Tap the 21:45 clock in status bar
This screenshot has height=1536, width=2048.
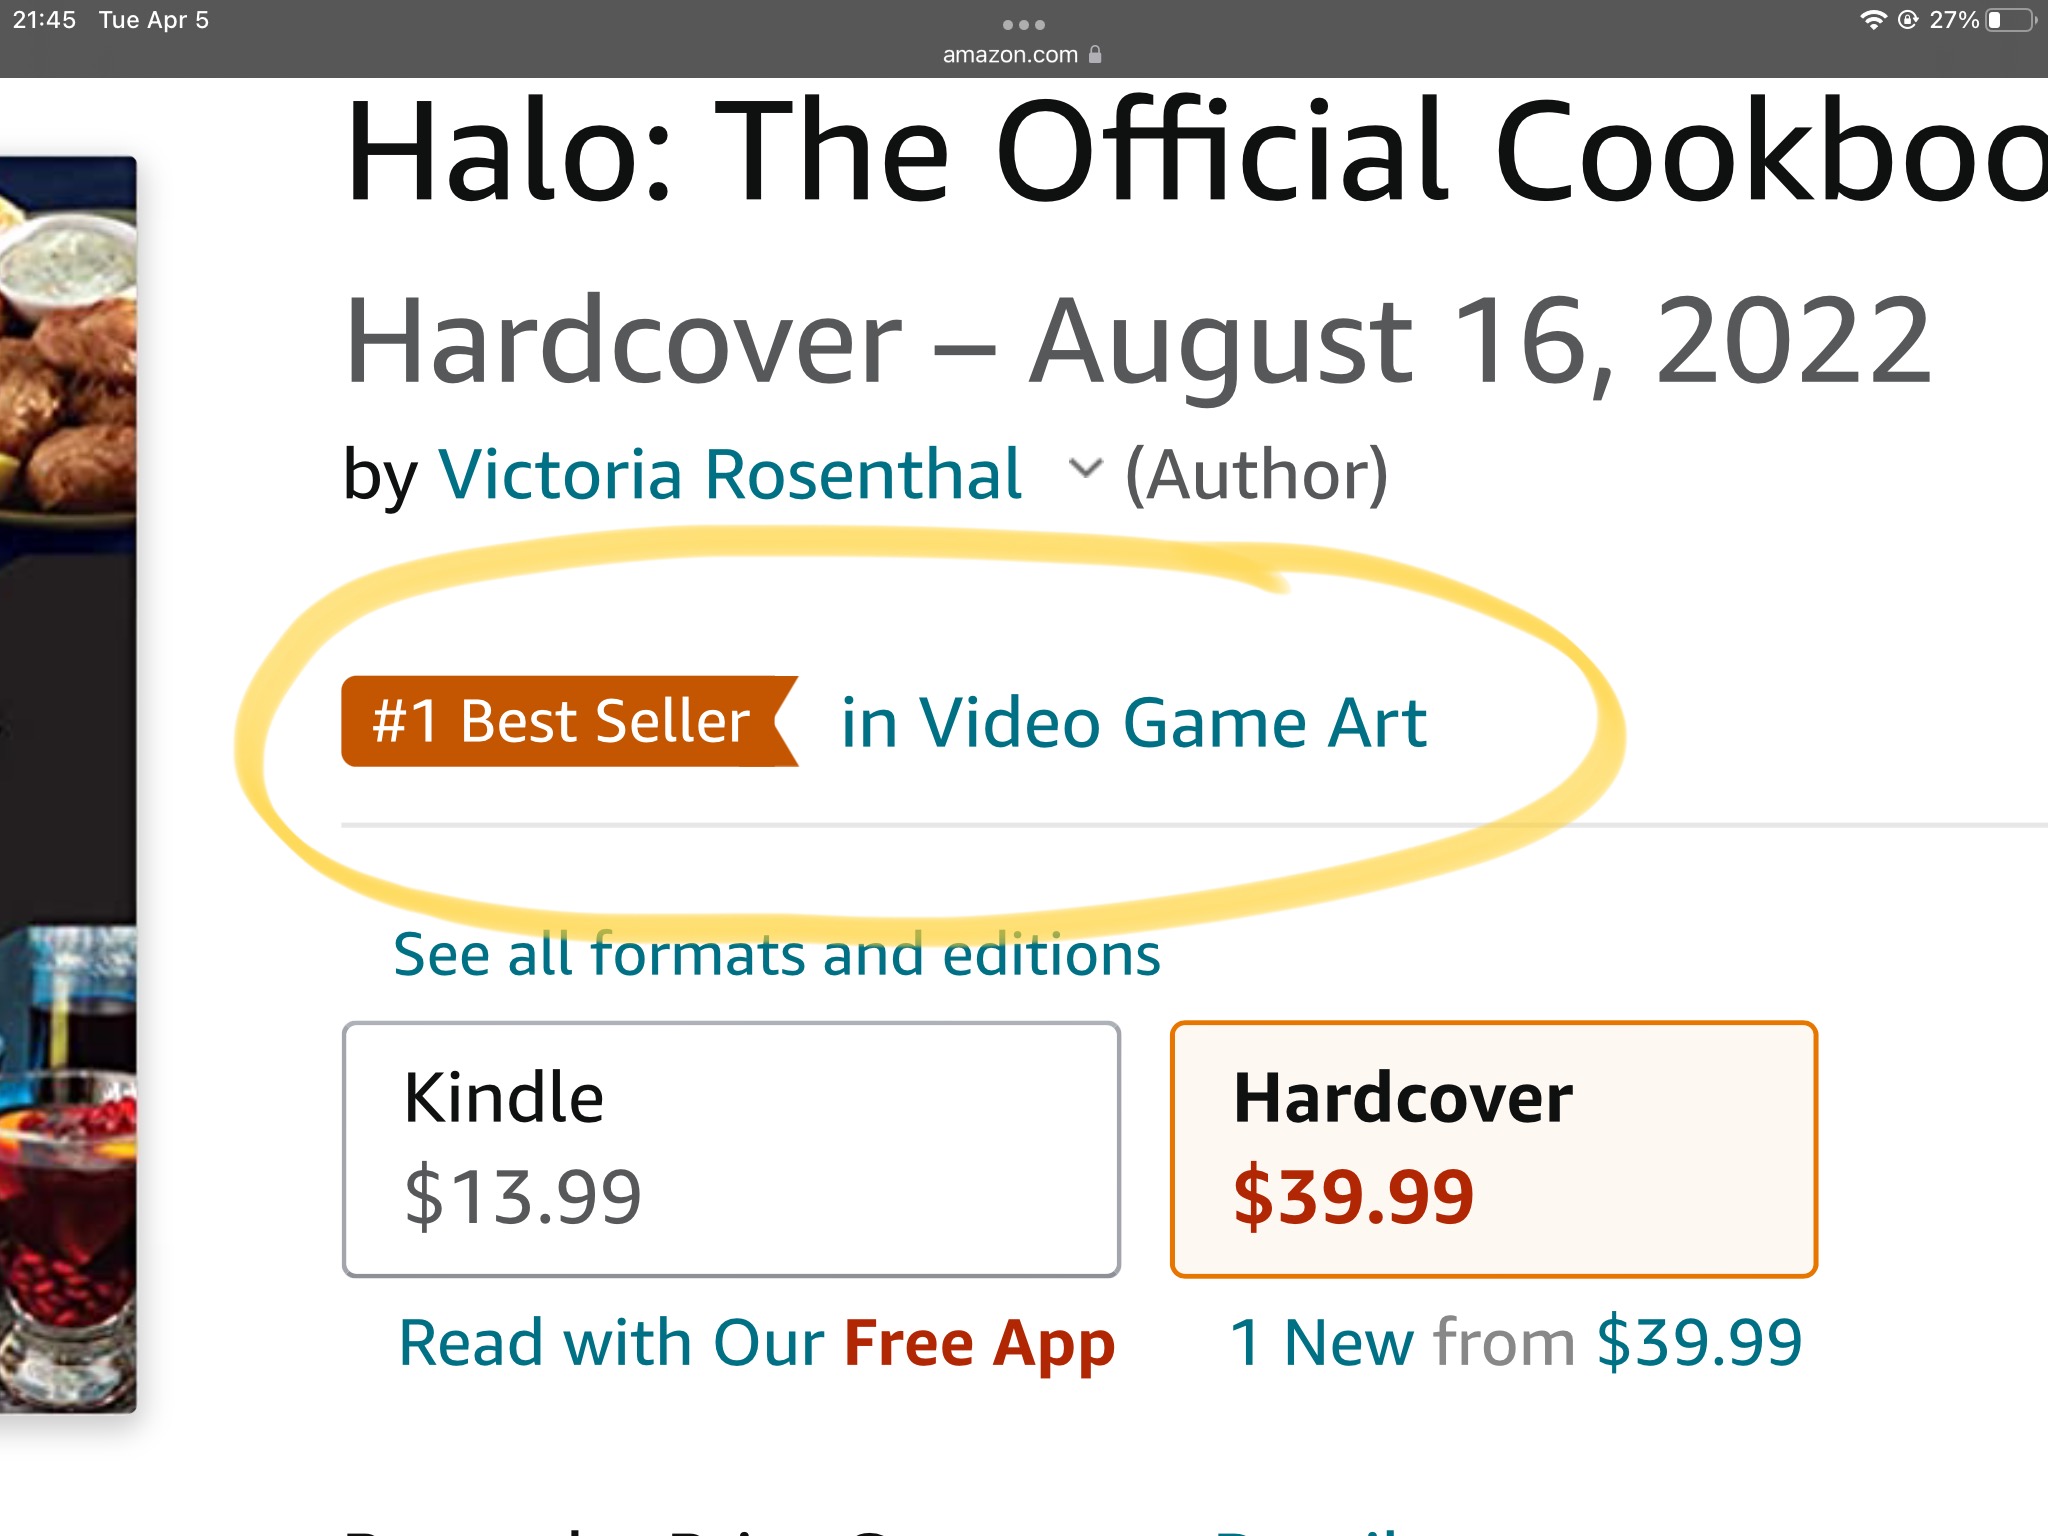44,20
